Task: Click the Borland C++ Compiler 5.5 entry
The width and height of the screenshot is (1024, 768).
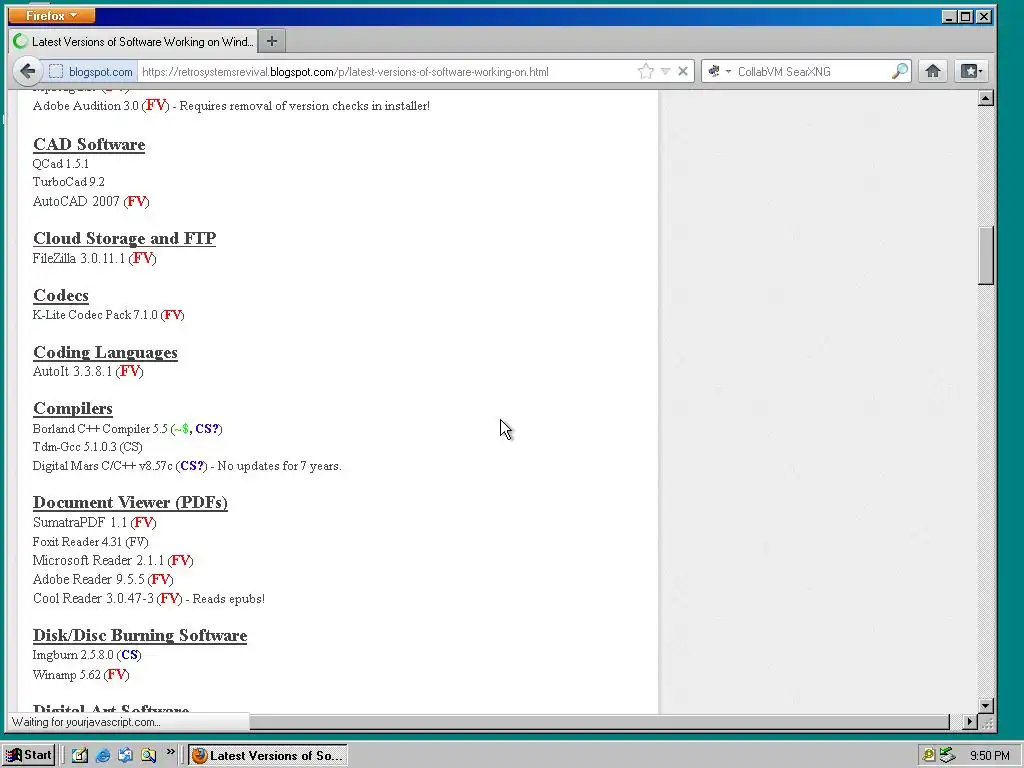Action: click(x=127, y=429)
